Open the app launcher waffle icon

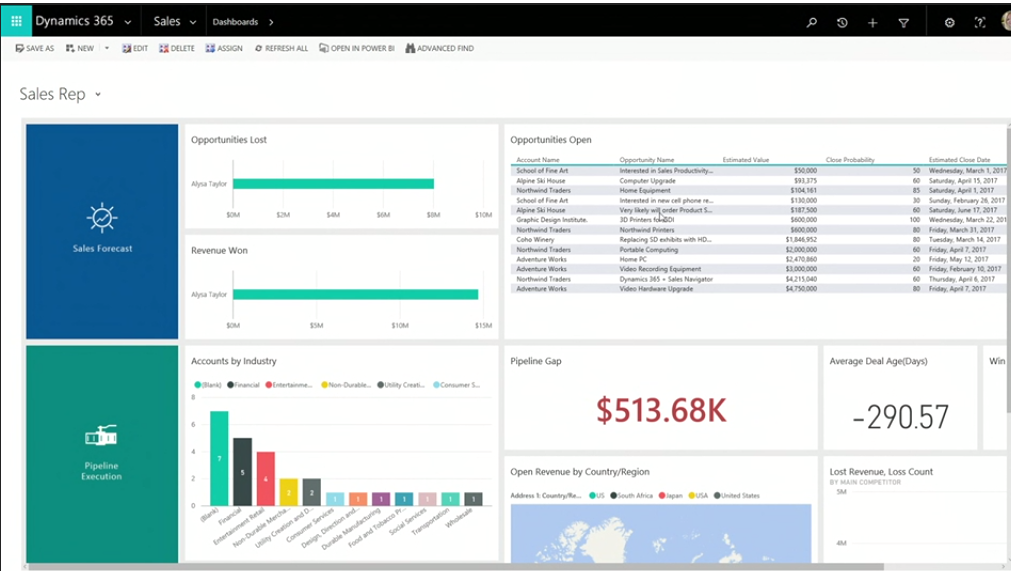(x=16, y=21)
